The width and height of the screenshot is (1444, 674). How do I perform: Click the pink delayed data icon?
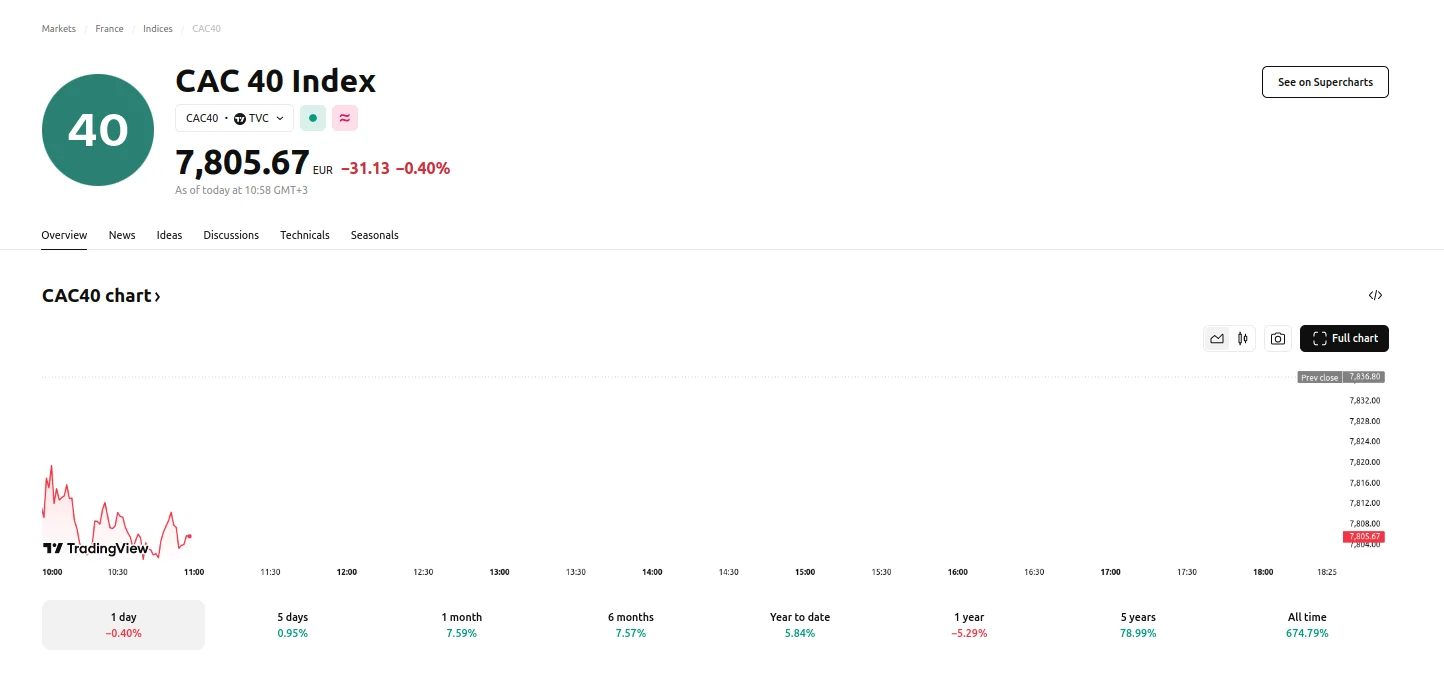345,118
